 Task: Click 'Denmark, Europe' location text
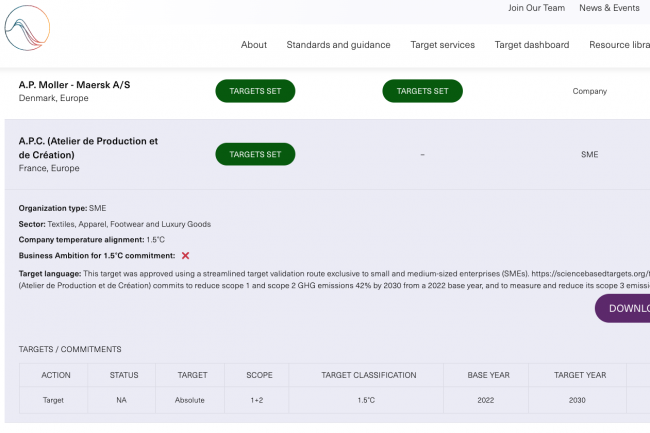[53, 98]
